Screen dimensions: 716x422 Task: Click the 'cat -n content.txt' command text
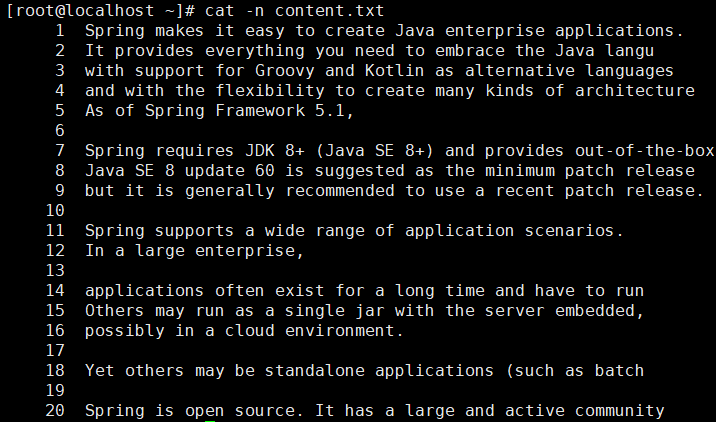click(x=295, y=11)
